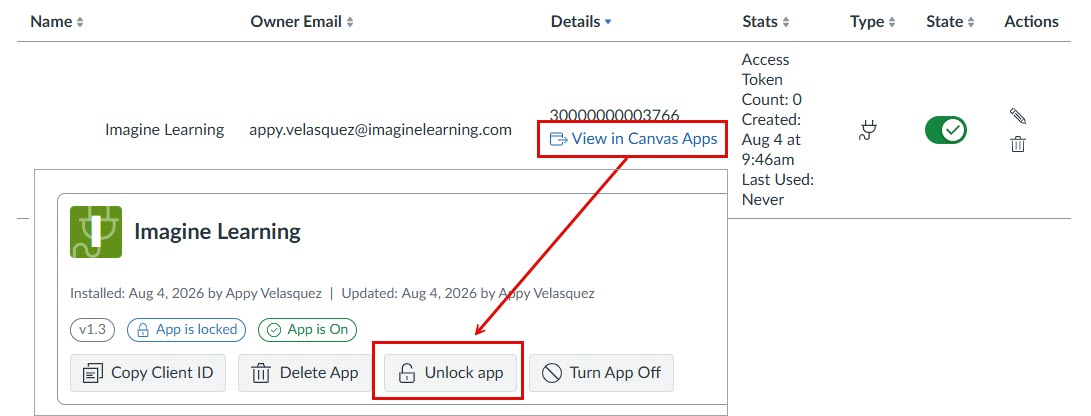Sort by State column header
Viewport: 1091px width, 416px height.
click(950, 22)
